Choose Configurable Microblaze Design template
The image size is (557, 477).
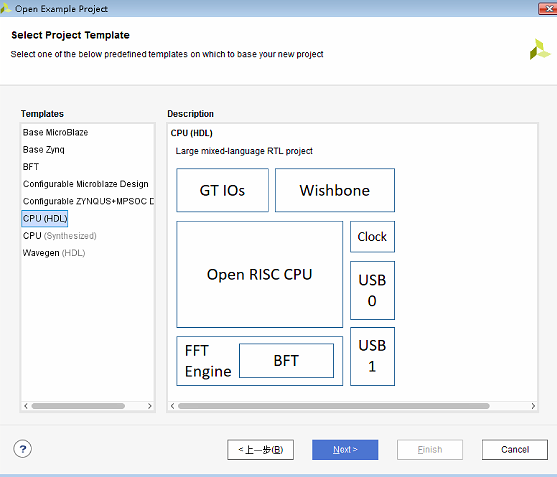pyautogui.click(x=86, y=184)
